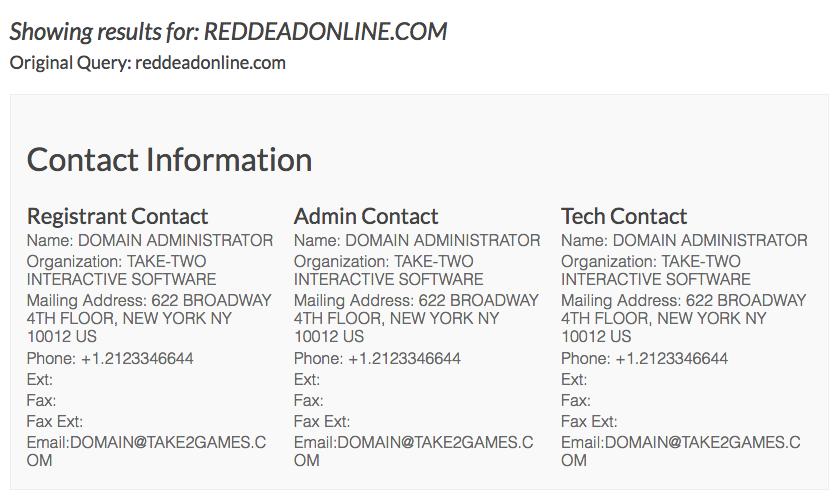Click the Admin Organization TAKE-TWO text
Image resolution: width=836 pixels, height=500 pixels.
click(x=433, y=262)
